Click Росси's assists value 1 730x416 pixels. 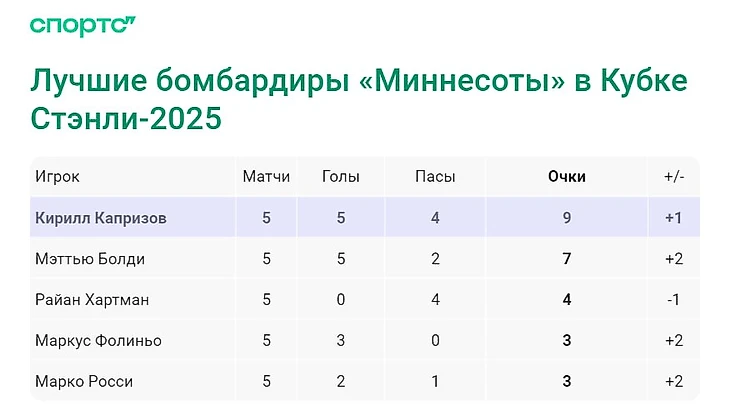pyautogui.click(x=435, y=382)
